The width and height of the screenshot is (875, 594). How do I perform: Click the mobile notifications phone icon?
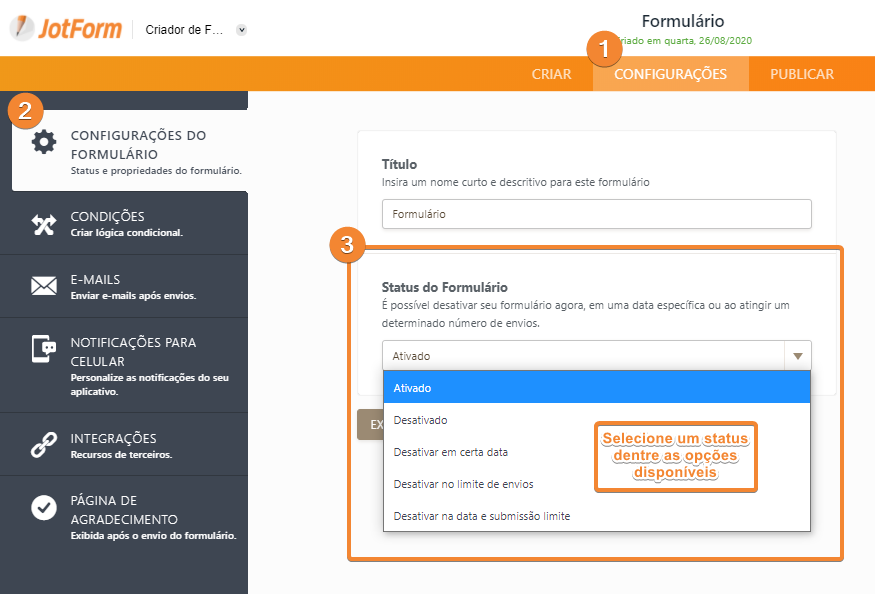pos(44,349)
